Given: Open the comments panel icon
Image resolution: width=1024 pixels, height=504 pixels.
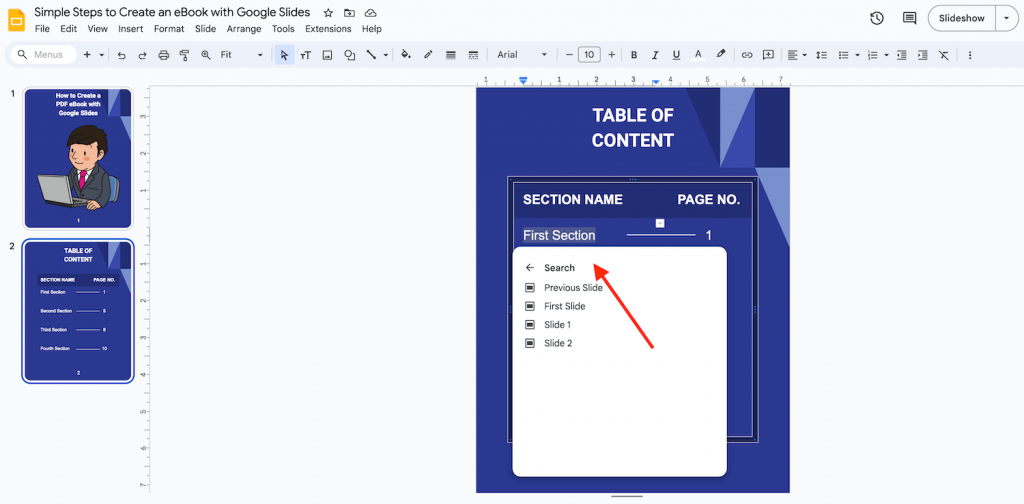Looking at the screenshot, I should pyautogui.click(x=909, y=18).
